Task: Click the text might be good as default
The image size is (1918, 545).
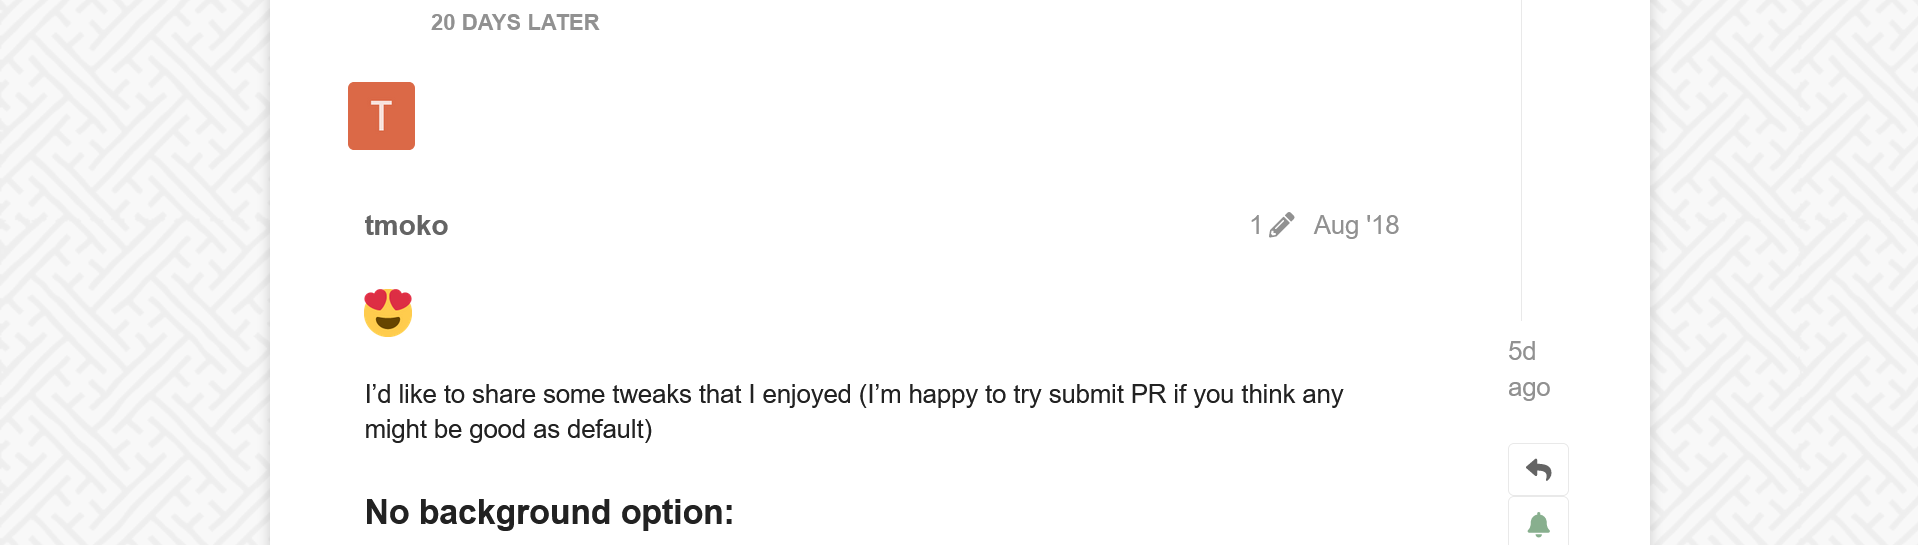Action: 508,430
